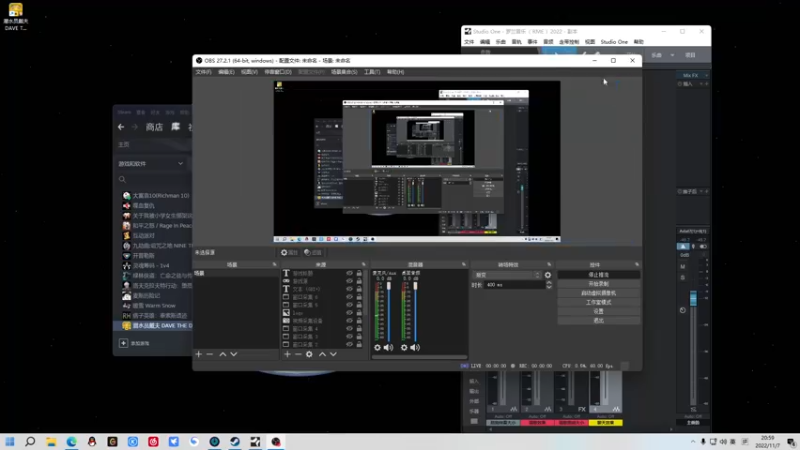This screenshot has width=800, height=450.
Task: Enable studio mode button
Action: click(x=598, y=303)
